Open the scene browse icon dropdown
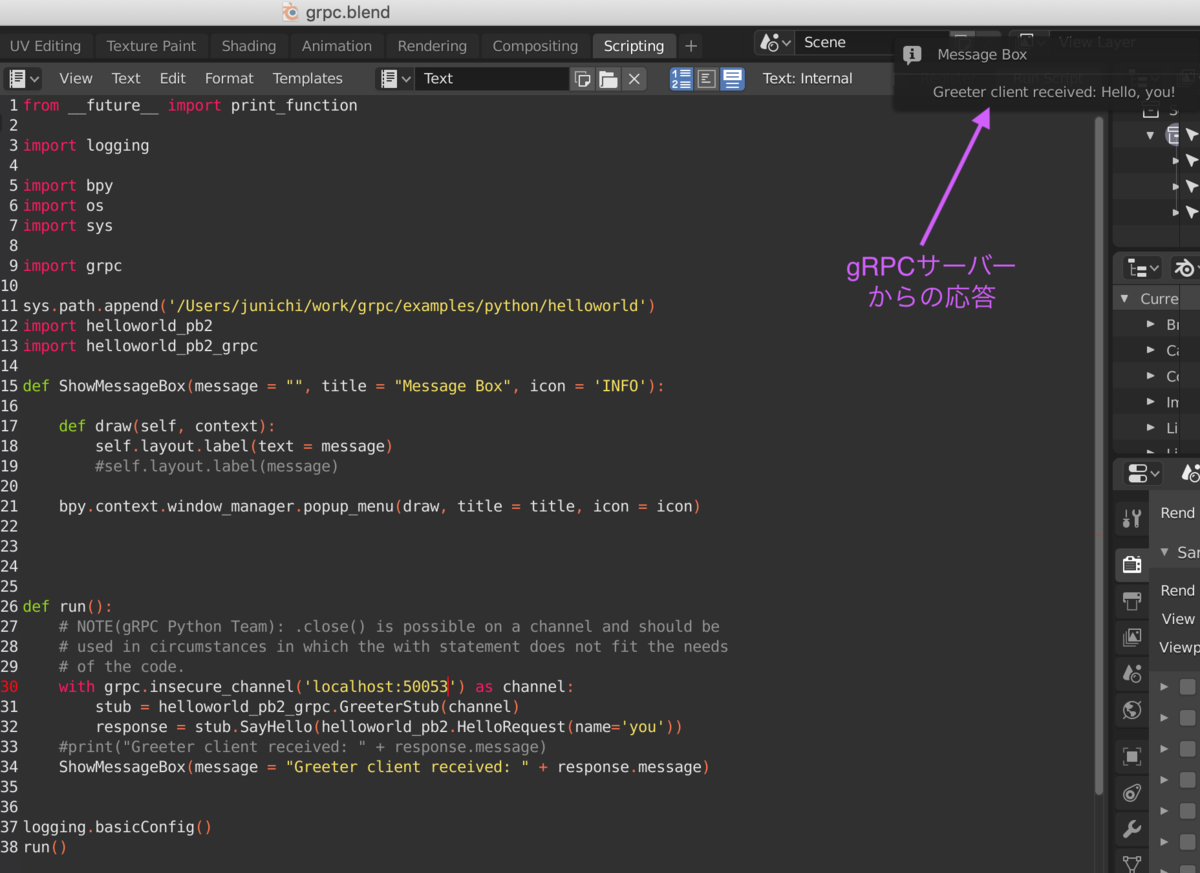This screenshot has height=873, width=1200. click(775, 42)
